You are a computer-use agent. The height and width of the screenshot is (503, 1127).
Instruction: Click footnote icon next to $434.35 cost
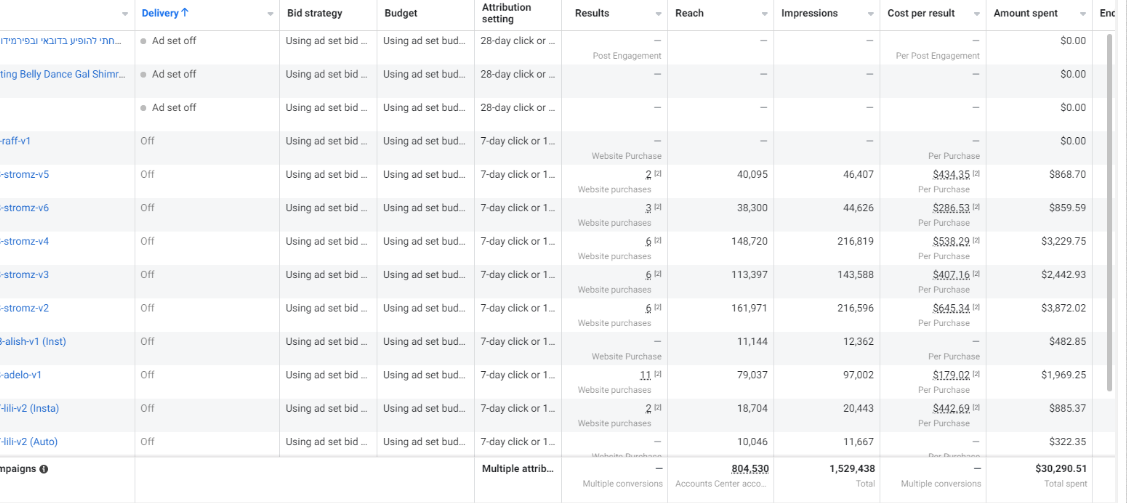tap(976, 174)
